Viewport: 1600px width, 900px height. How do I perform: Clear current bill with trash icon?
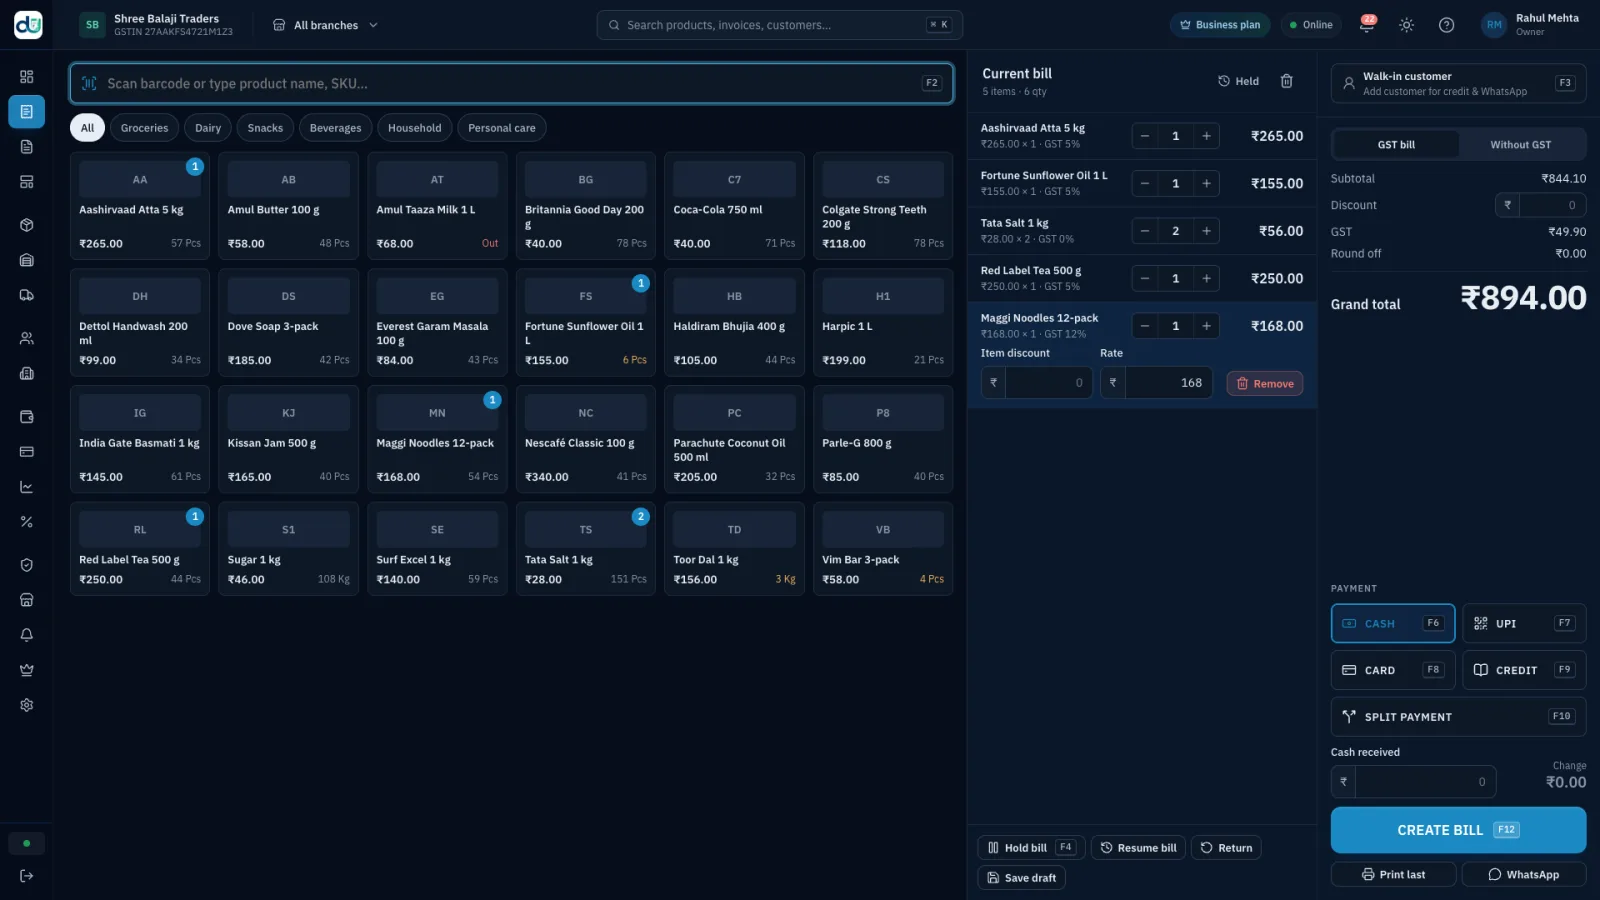pos(1287,81)
